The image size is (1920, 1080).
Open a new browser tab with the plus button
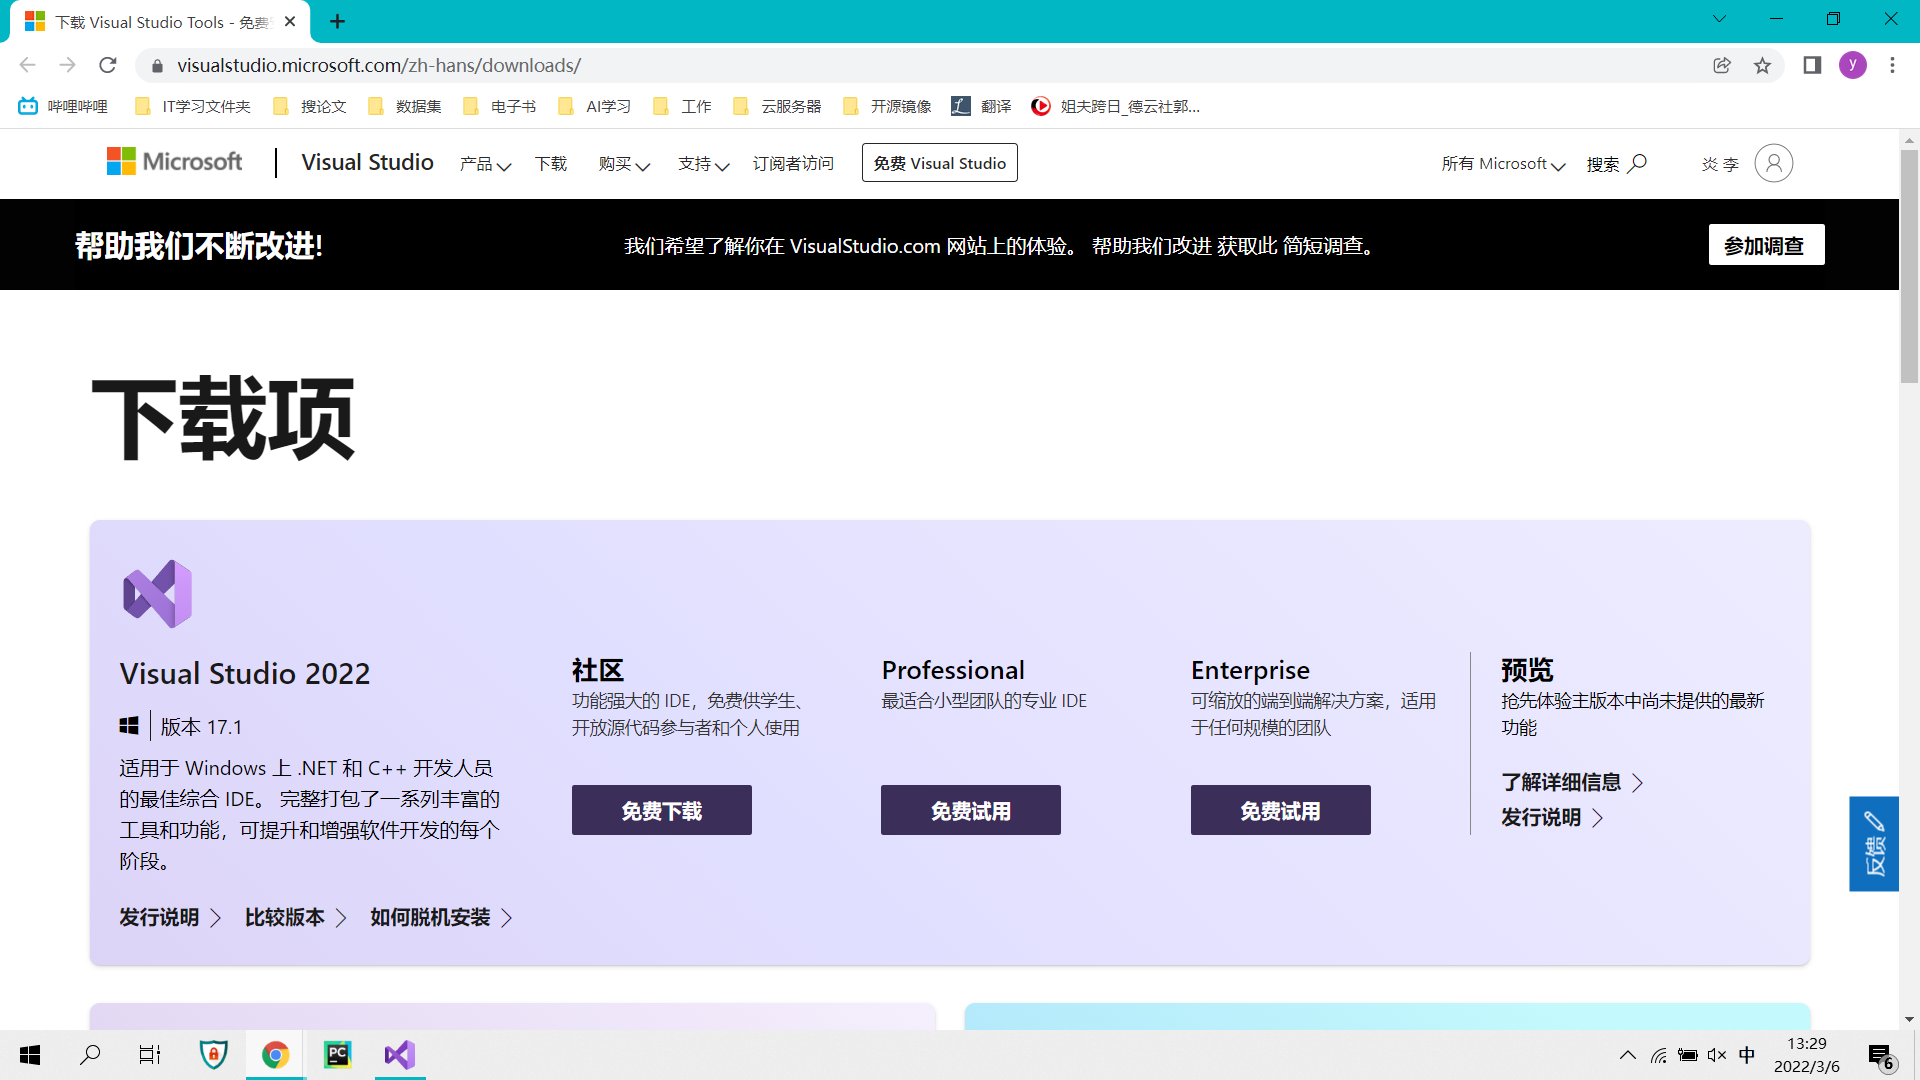click(337, 21)
